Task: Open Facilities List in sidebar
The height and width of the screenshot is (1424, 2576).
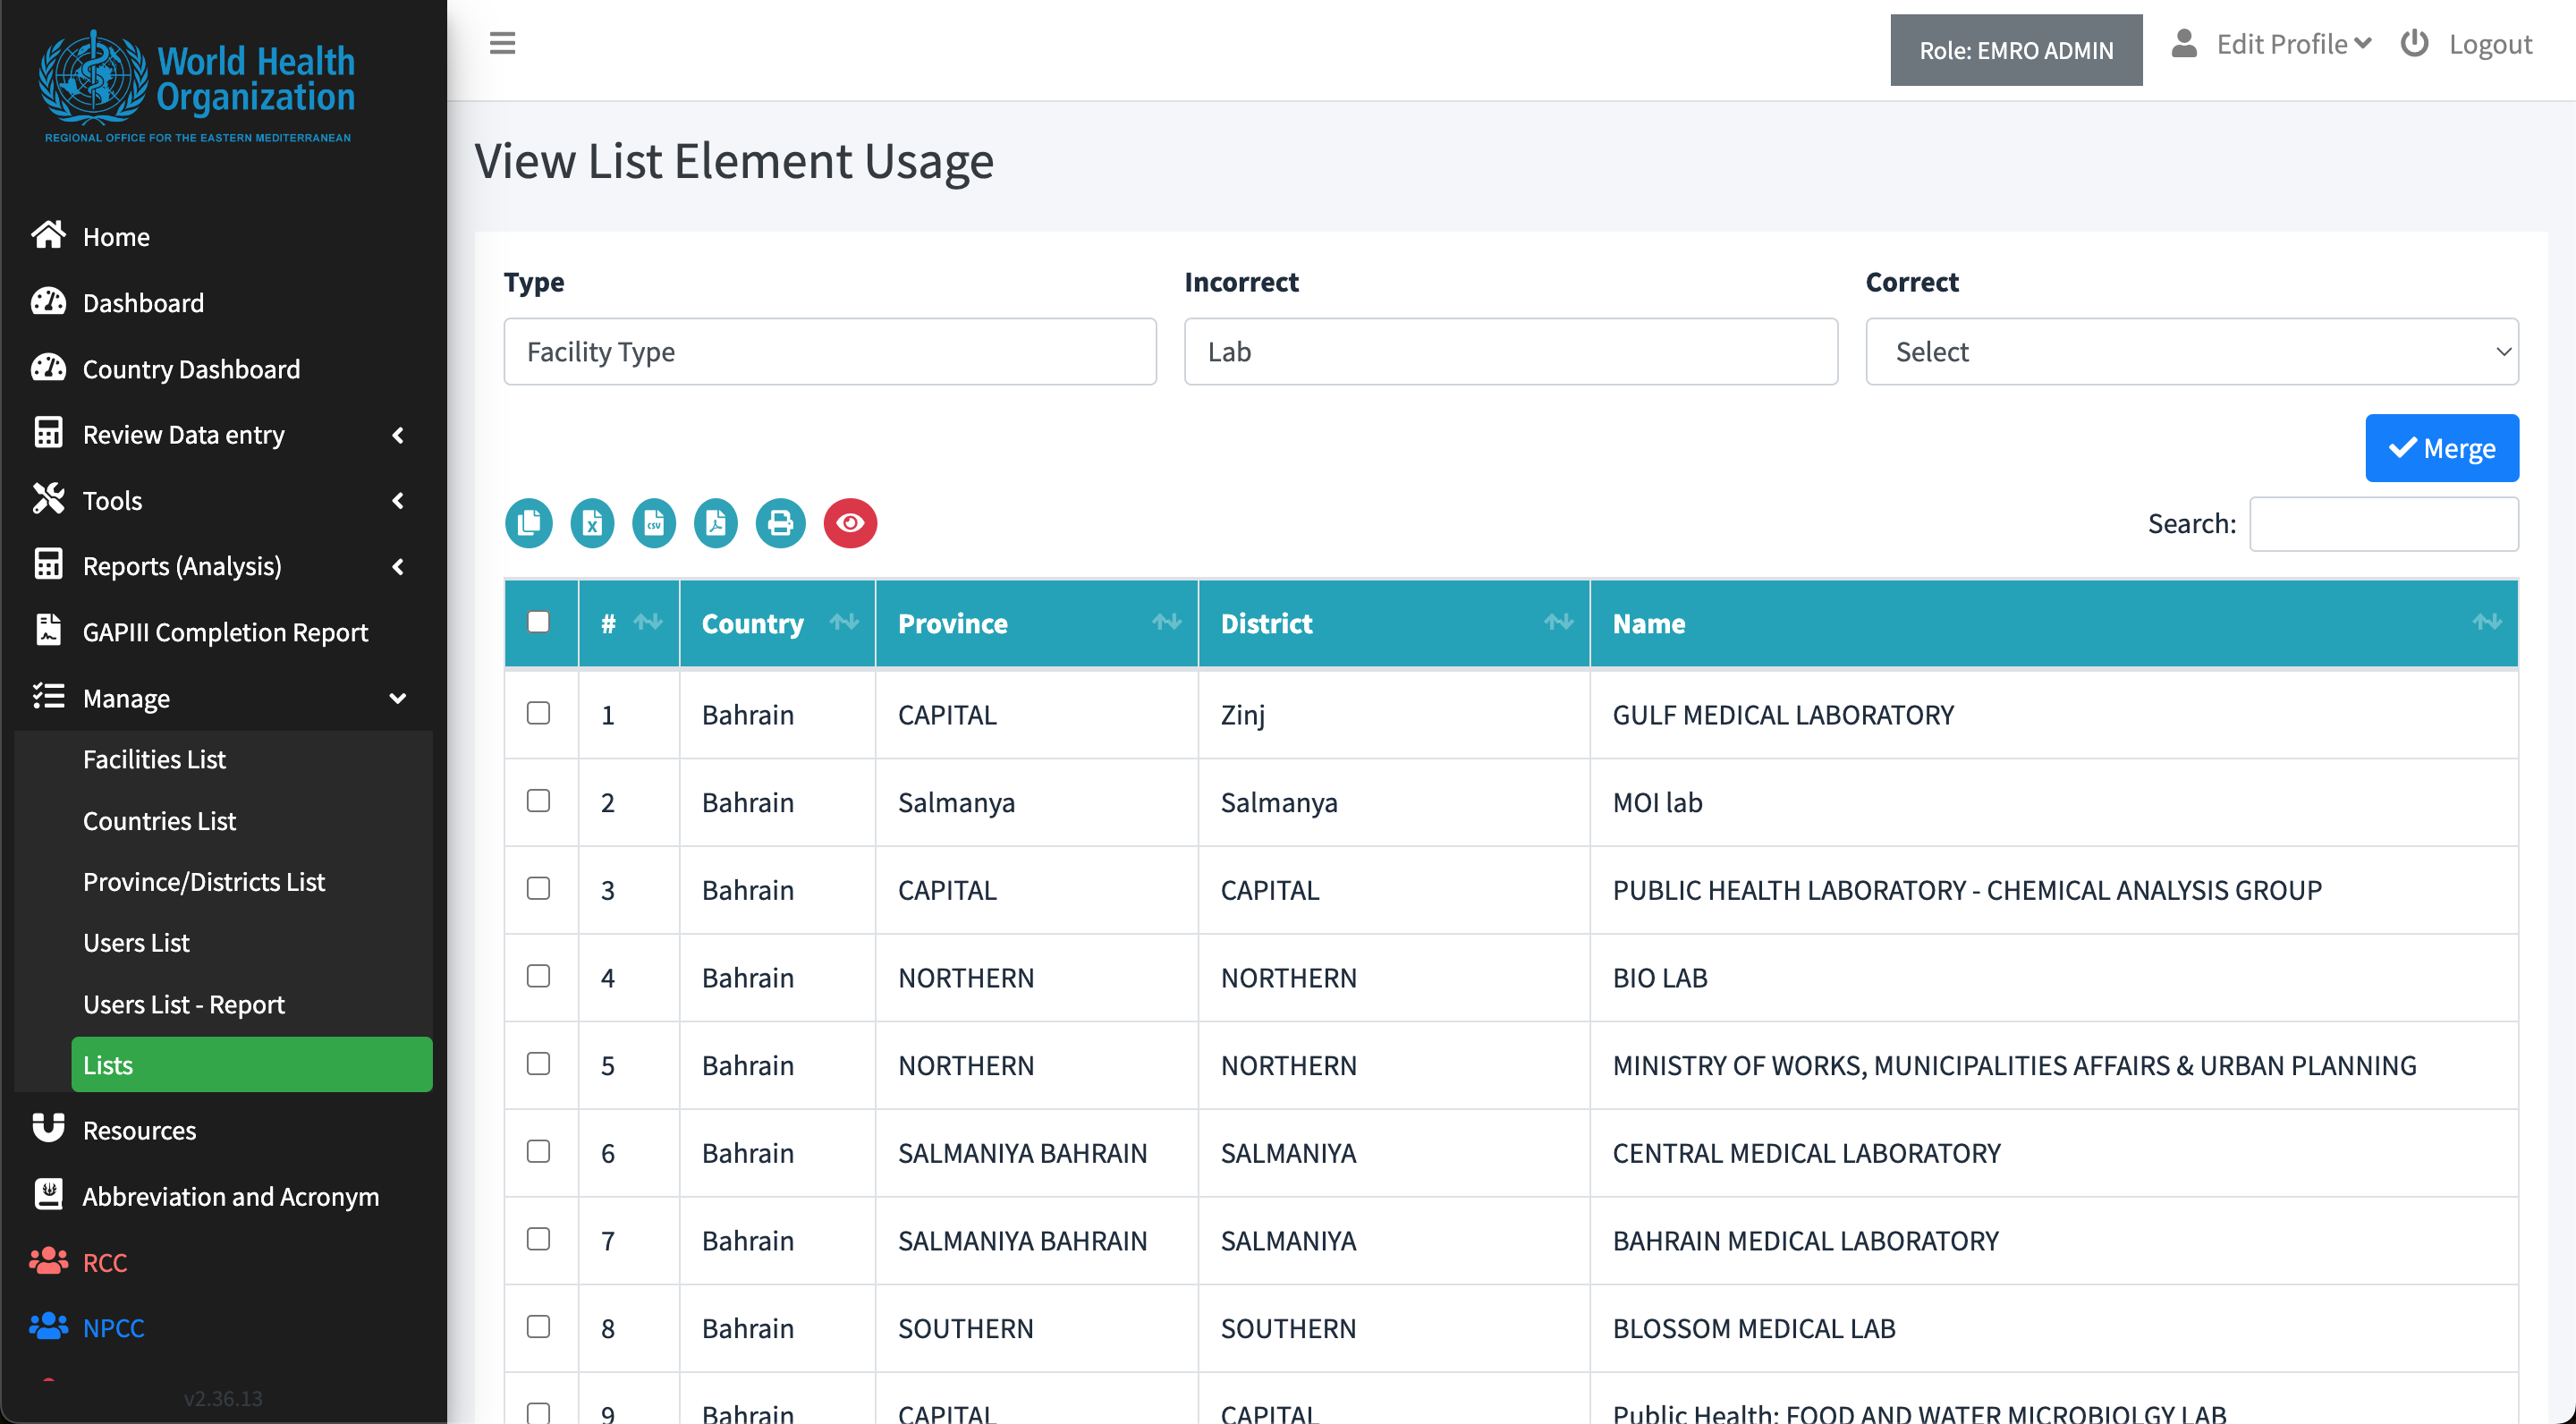Action: tap(154, 759)
